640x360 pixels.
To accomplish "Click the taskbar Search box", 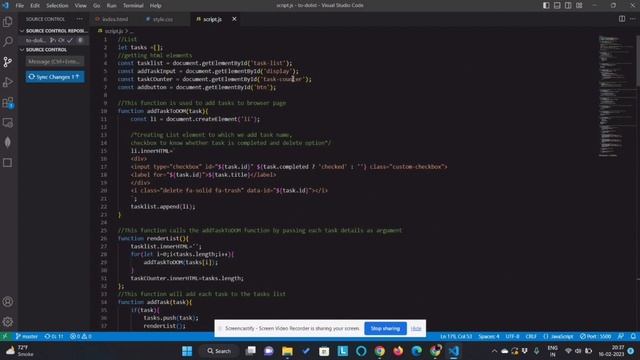I will click(220, 351).
